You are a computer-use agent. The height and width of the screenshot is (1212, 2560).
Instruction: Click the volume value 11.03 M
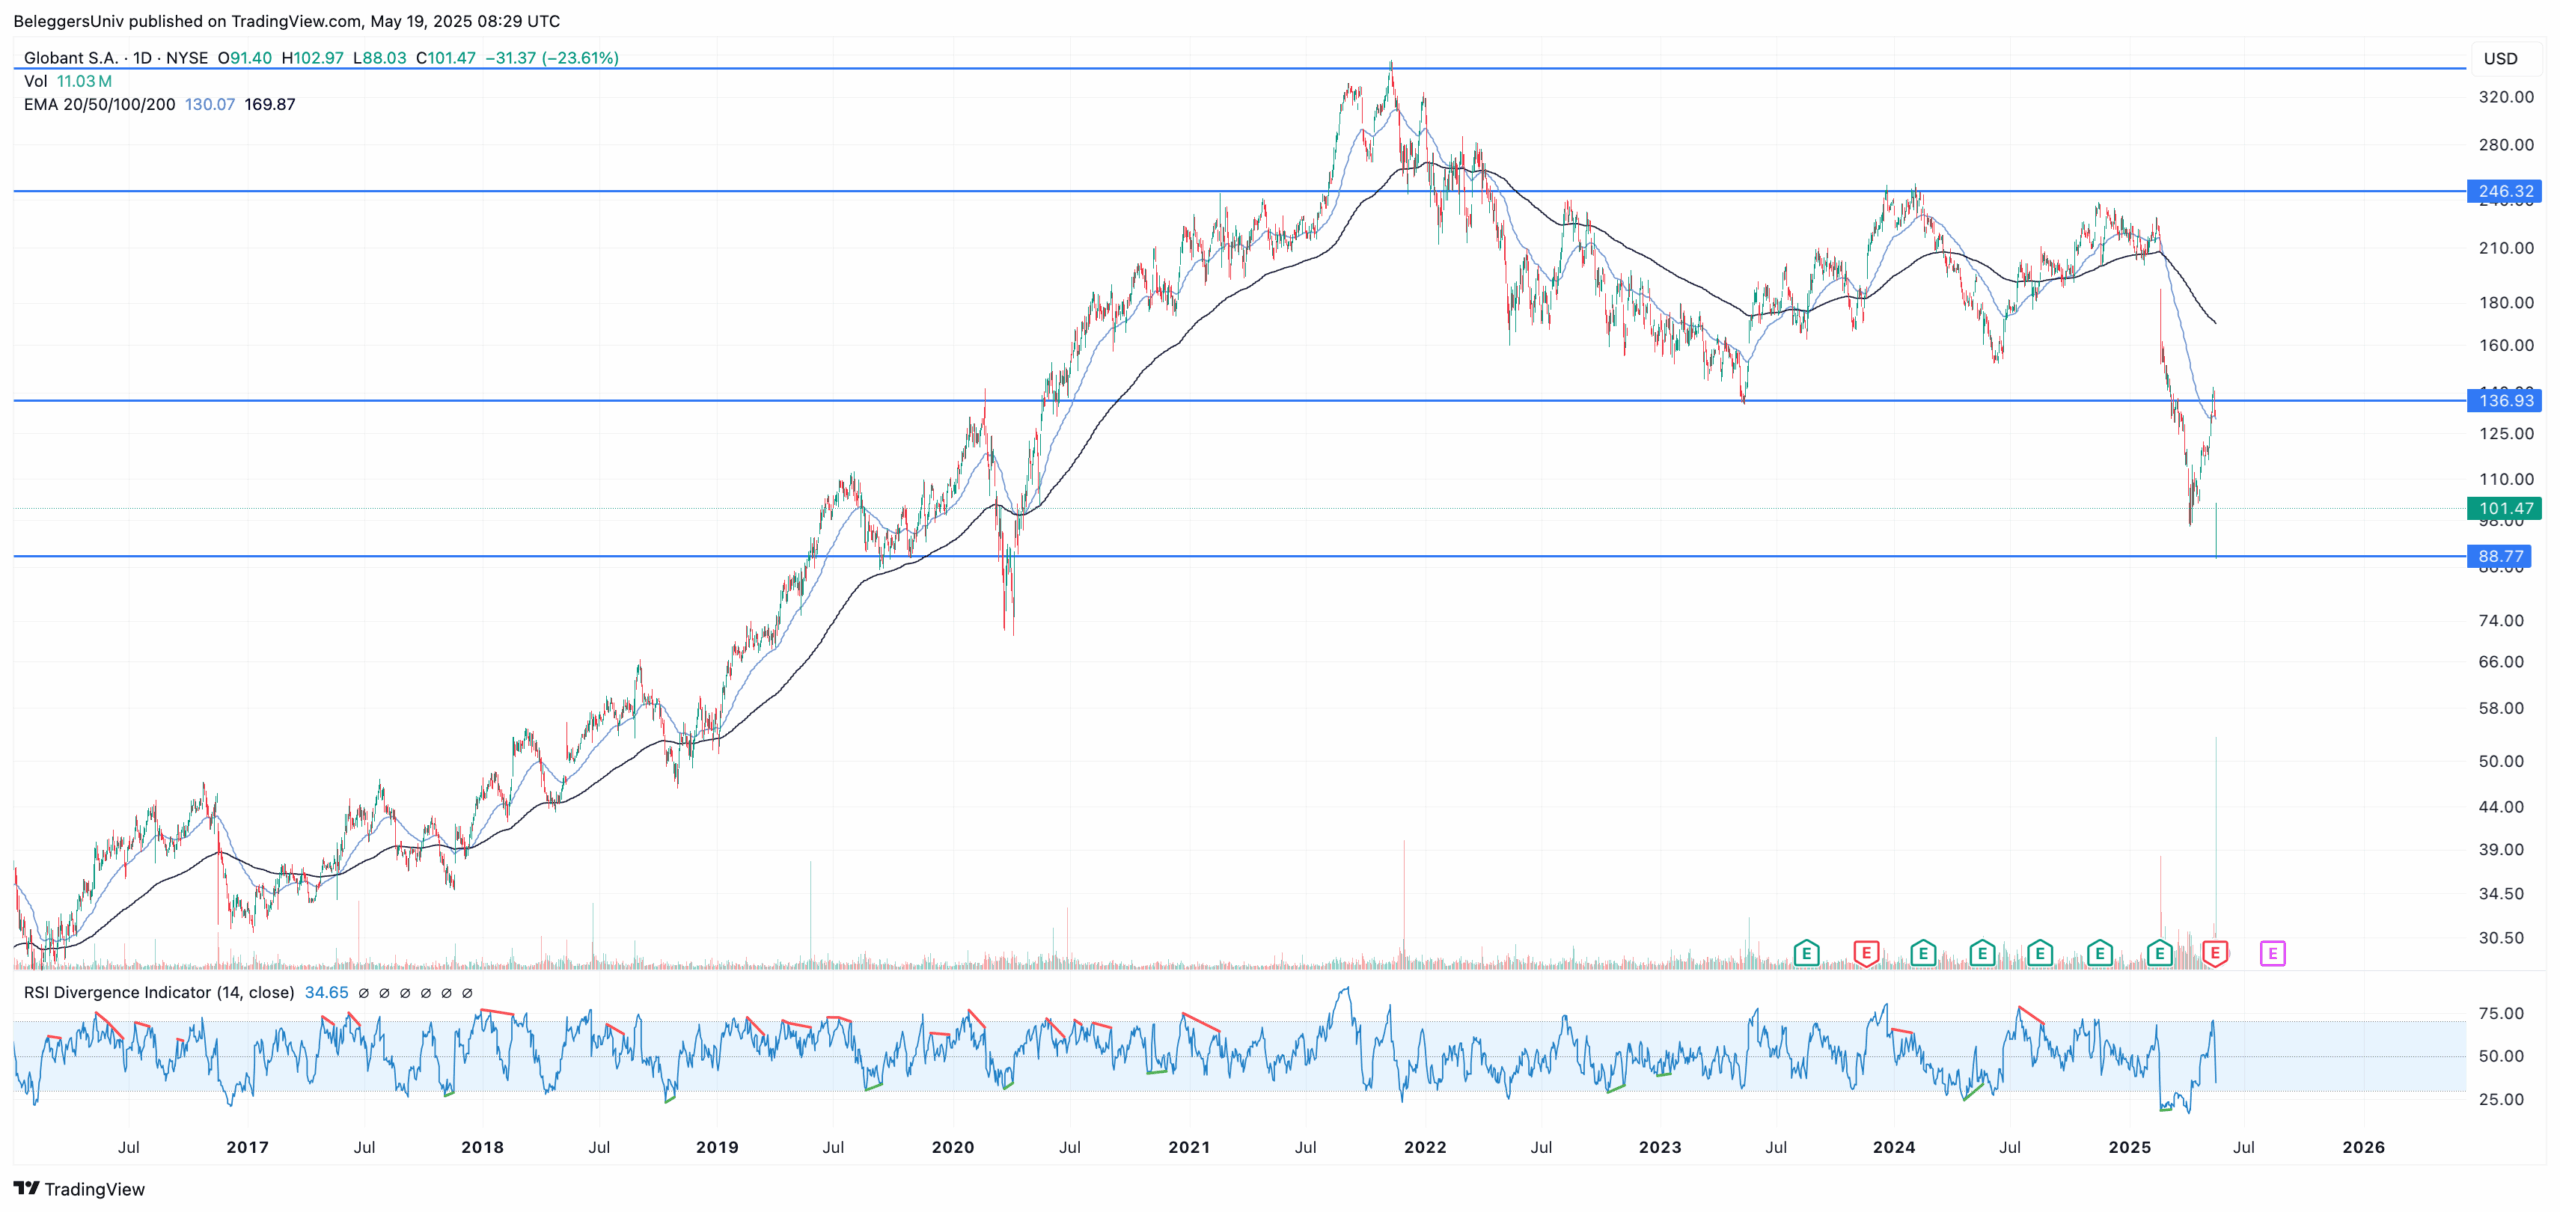coord(84,81)
